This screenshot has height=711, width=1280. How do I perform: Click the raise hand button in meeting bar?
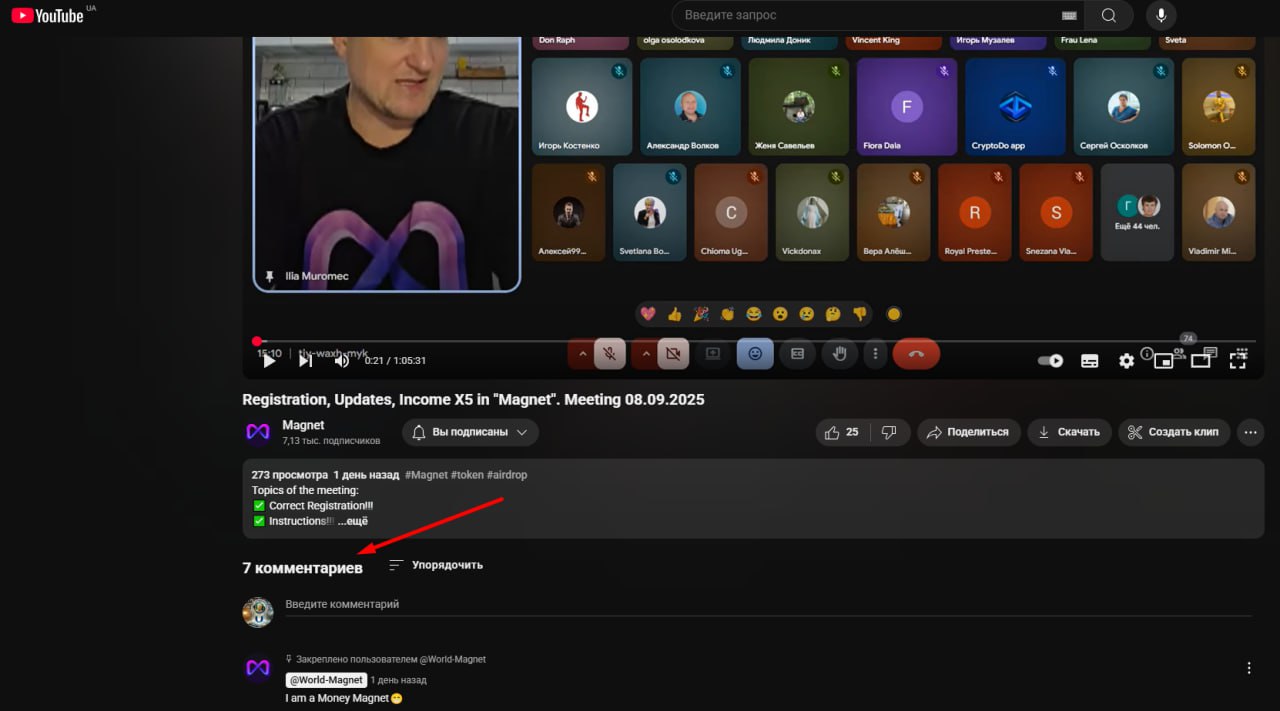[x=840, y=353]
